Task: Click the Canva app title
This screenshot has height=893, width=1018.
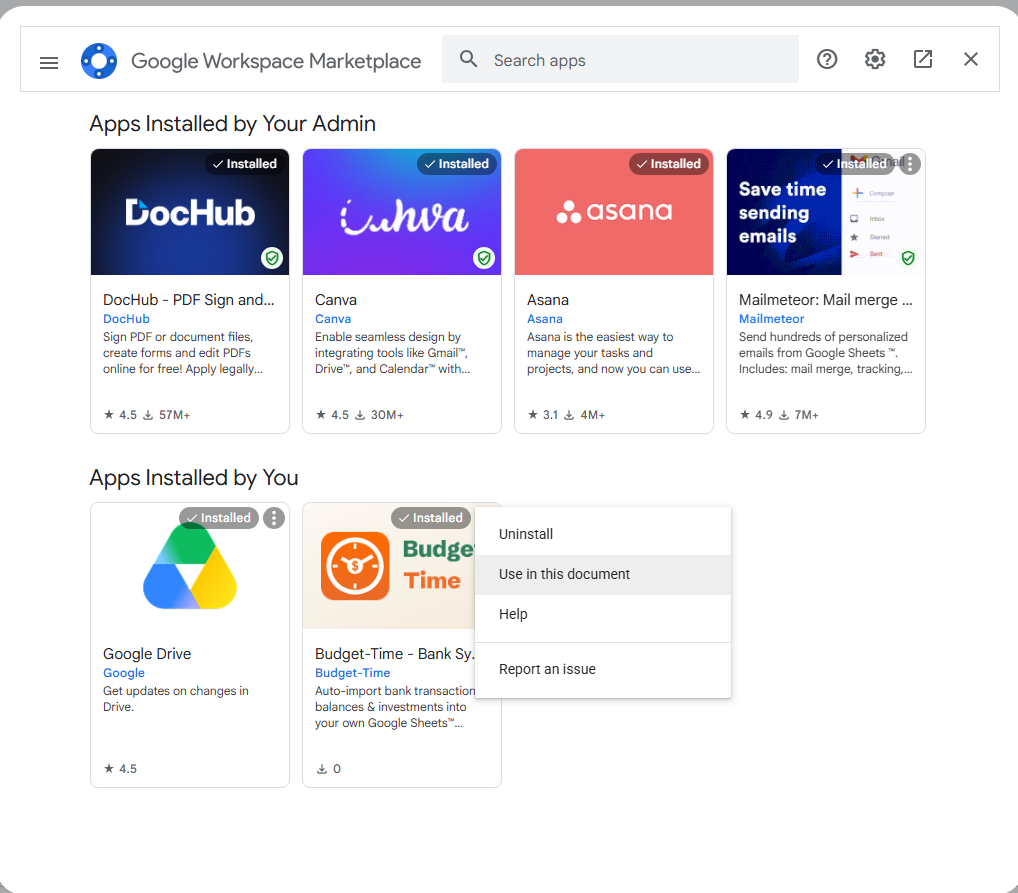Action: pyautogui.click(x=336, y=299)
